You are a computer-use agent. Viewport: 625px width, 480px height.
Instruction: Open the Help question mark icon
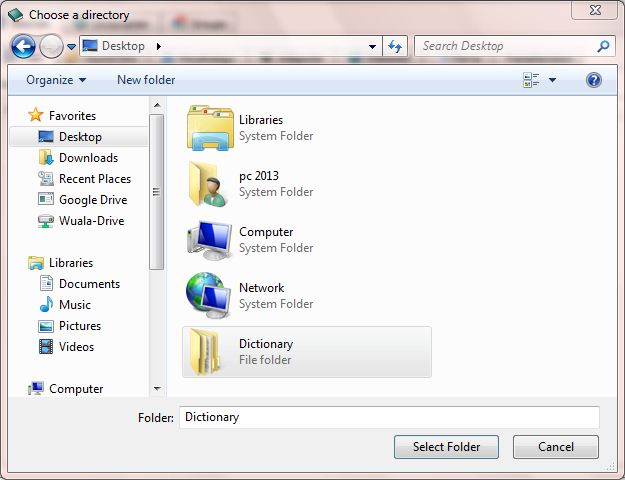(x=594, y=80)
